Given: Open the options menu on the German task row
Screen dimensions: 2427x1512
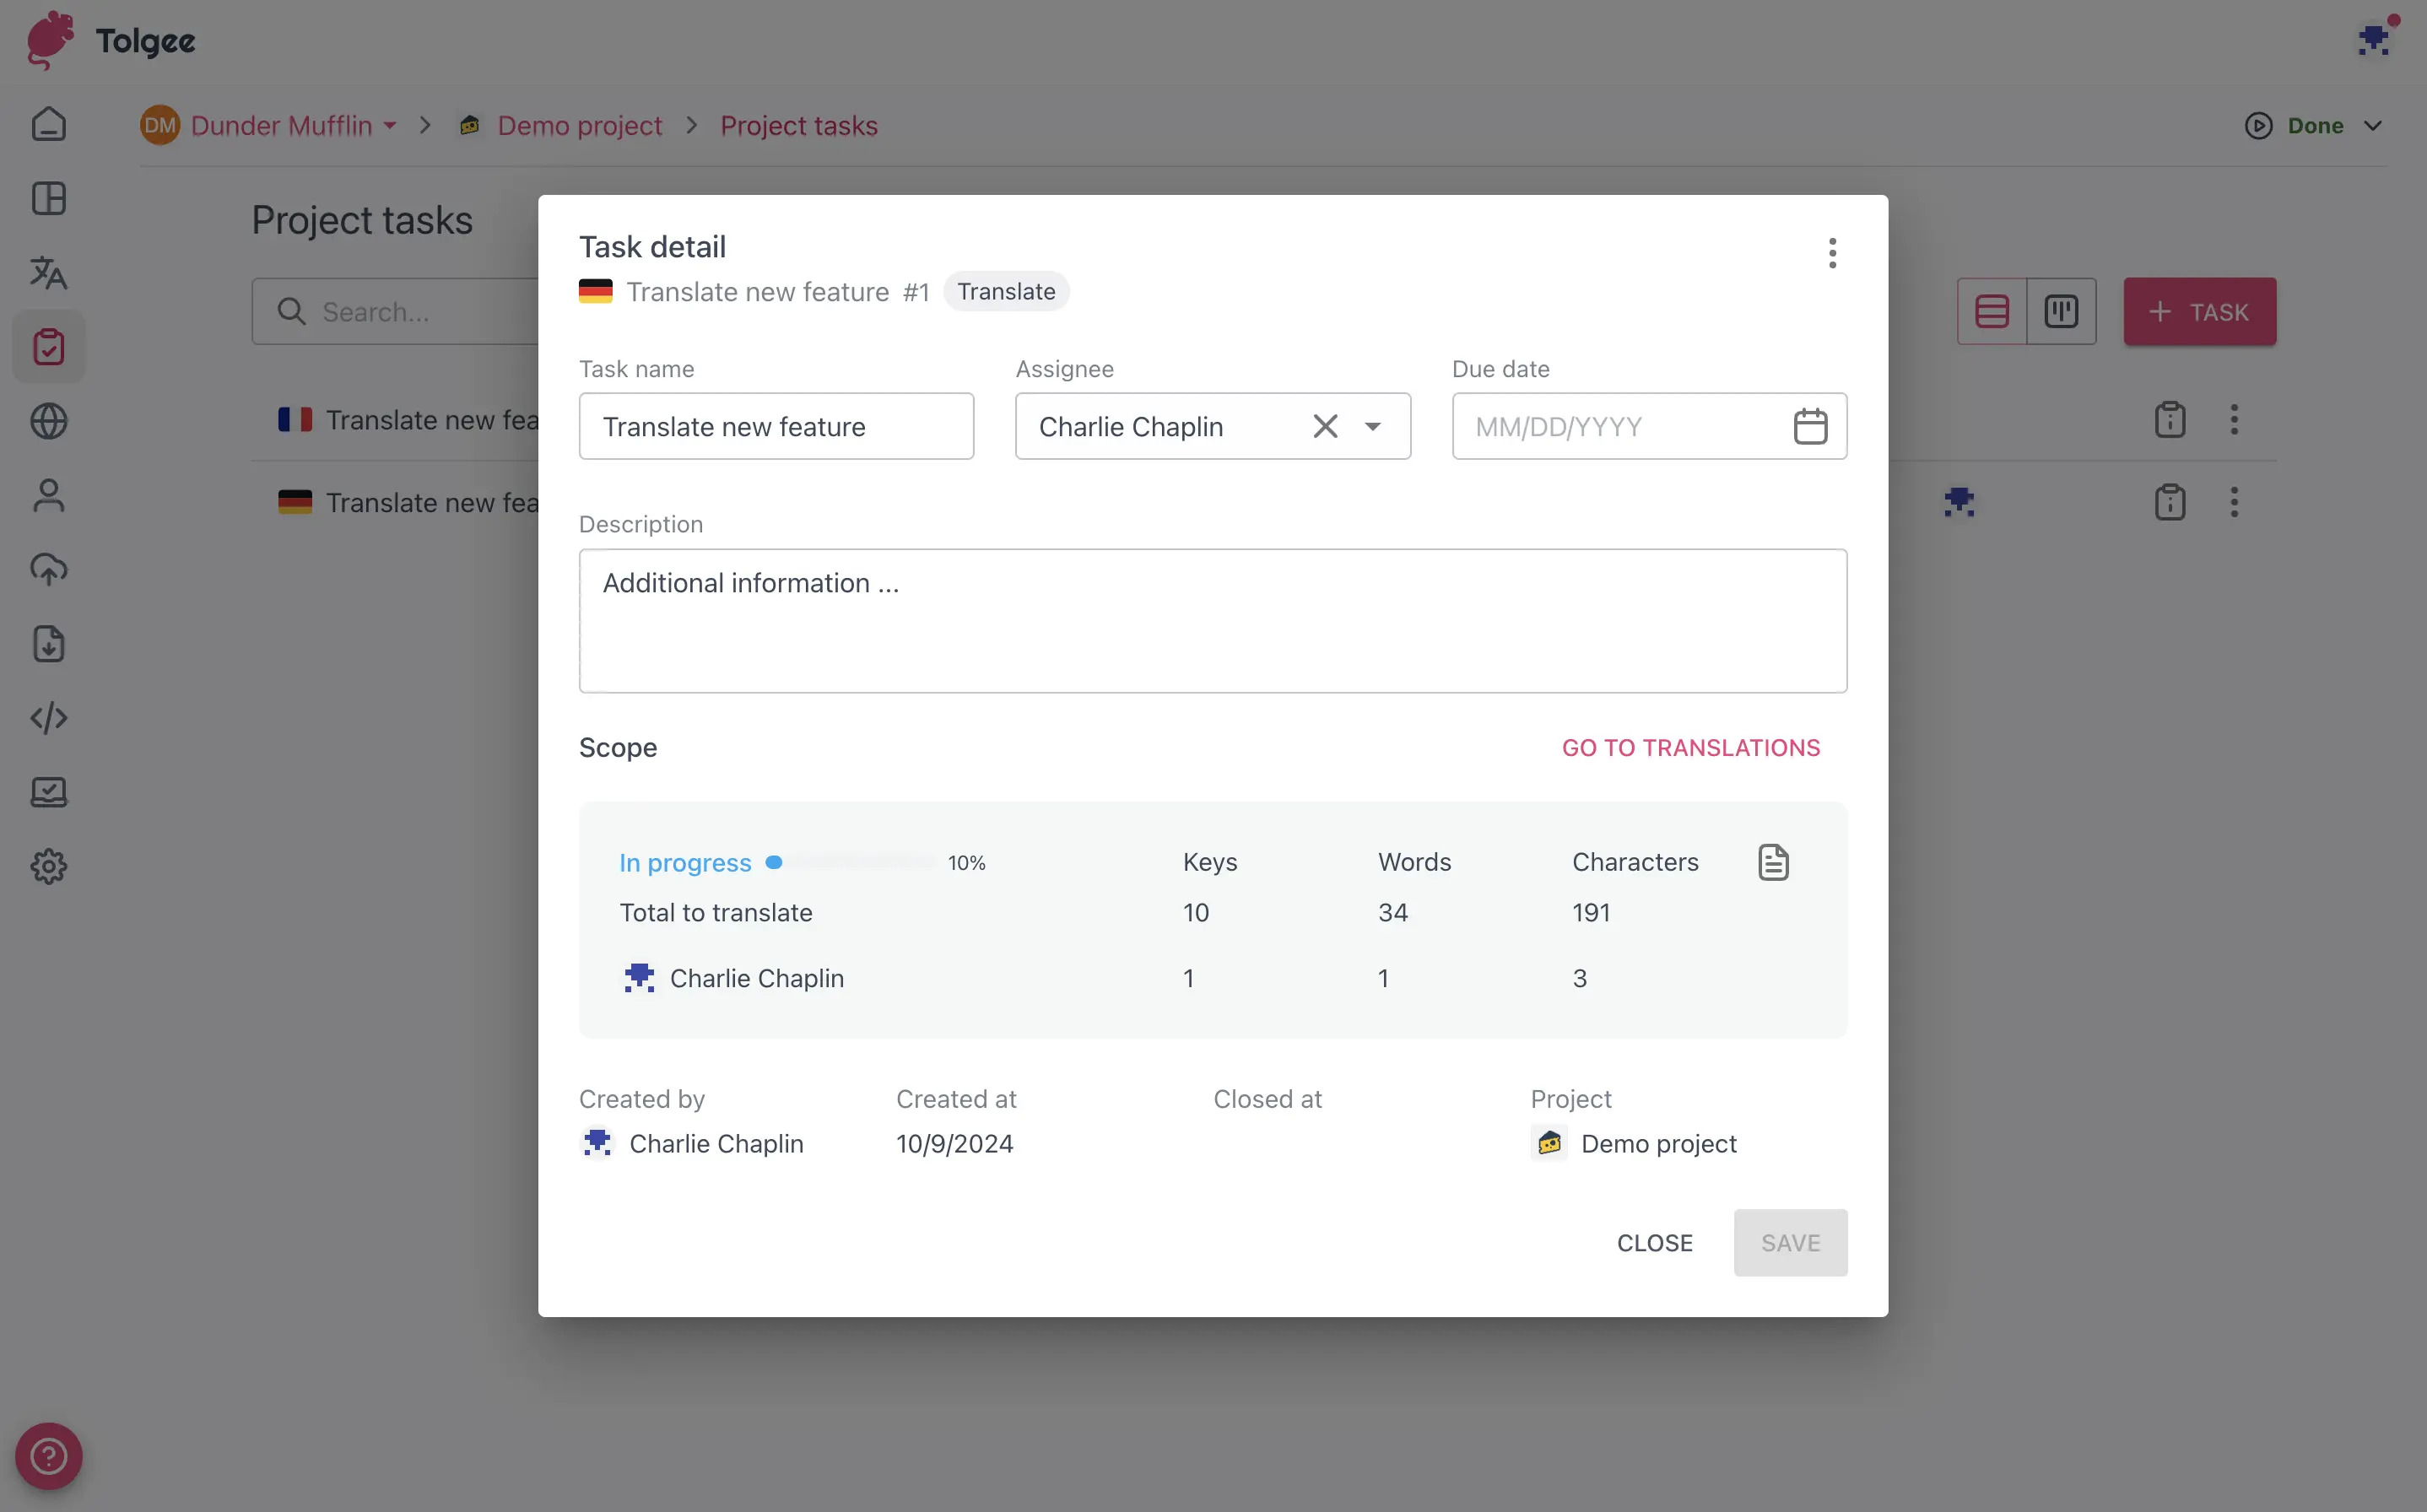Looking at the screenshot, I should click(x=2233, y=502).
